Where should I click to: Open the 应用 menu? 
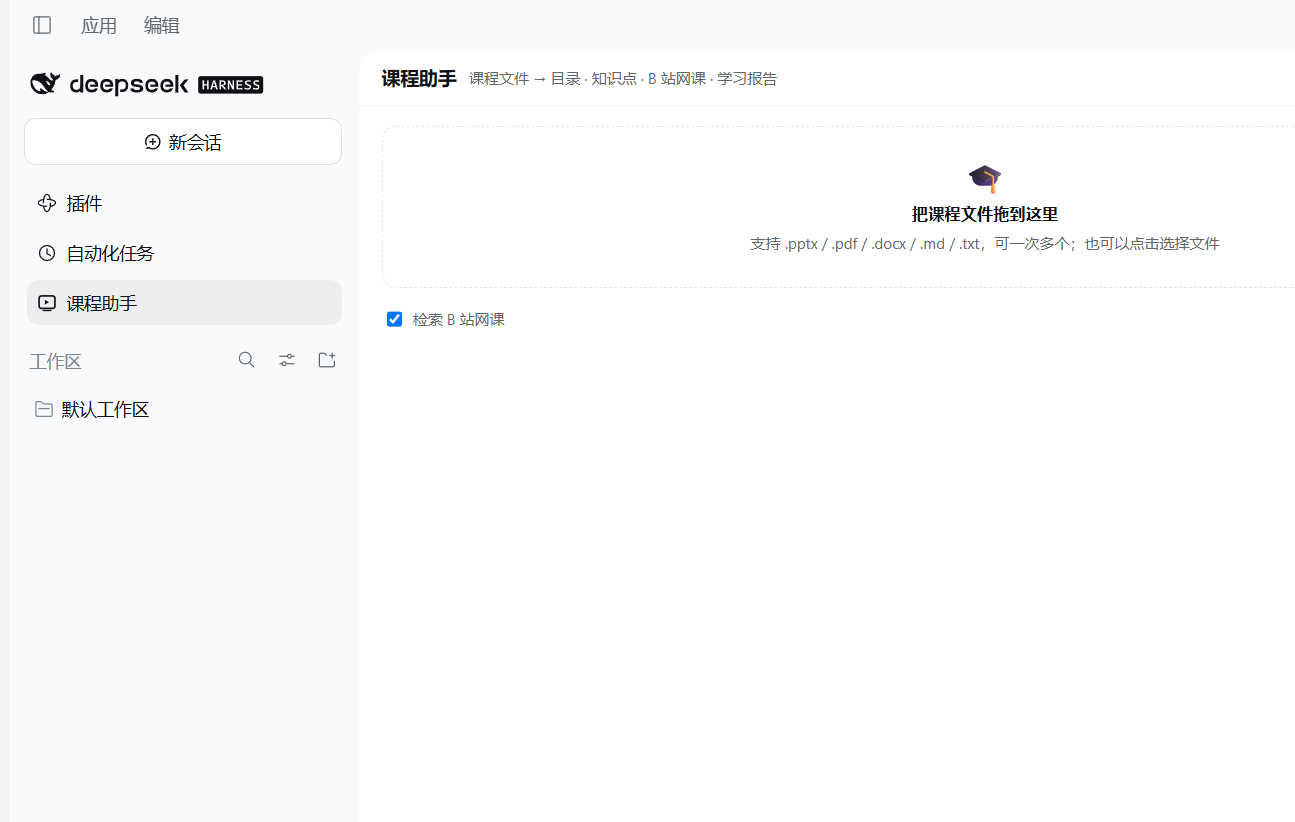pos(99,26)
